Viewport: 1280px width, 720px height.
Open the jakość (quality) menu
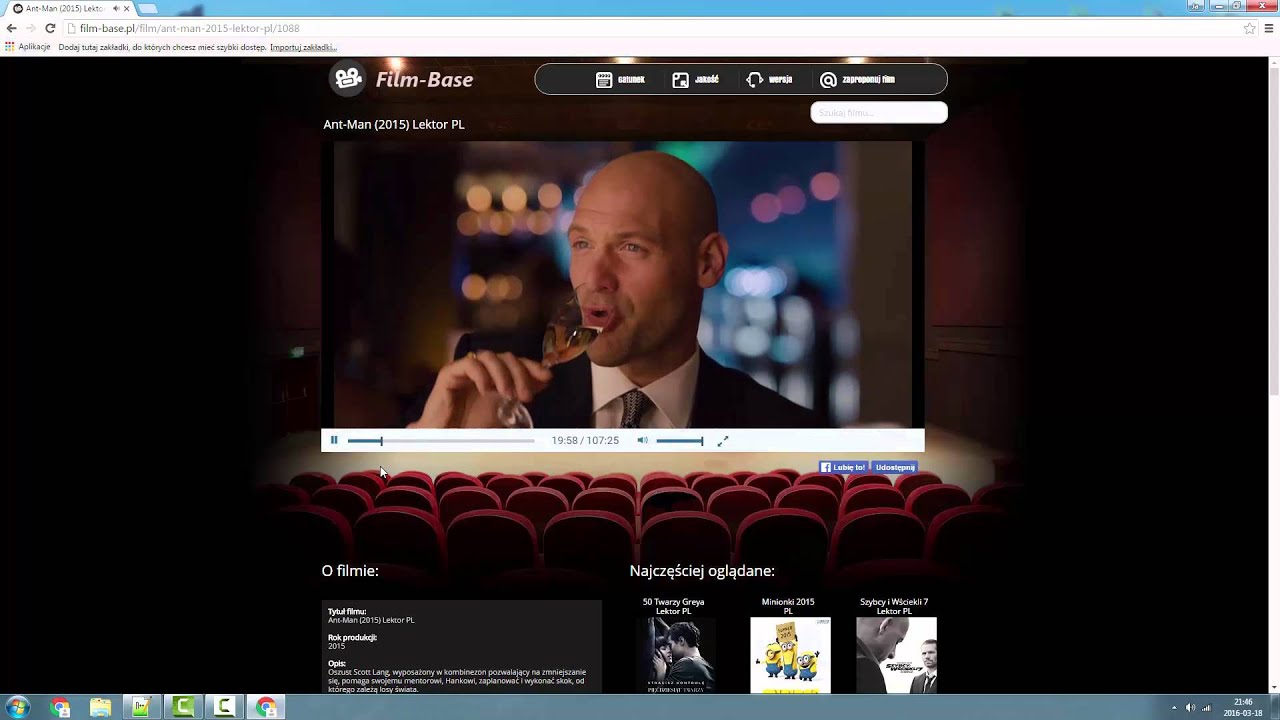(x=695, y=80)
